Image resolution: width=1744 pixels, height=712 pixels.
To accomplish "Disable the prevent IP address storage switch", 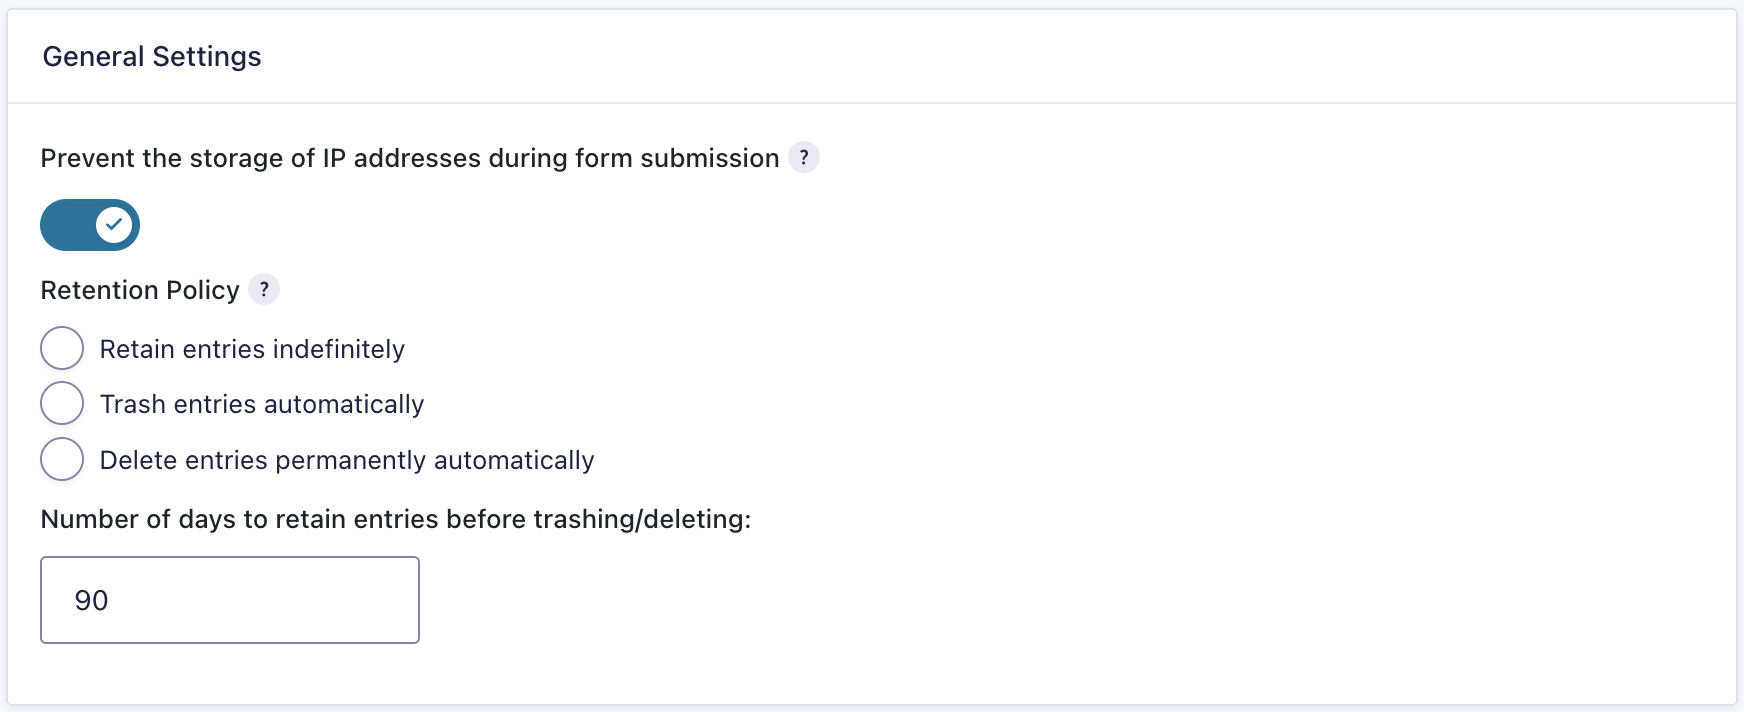I will tap(90, 225).
